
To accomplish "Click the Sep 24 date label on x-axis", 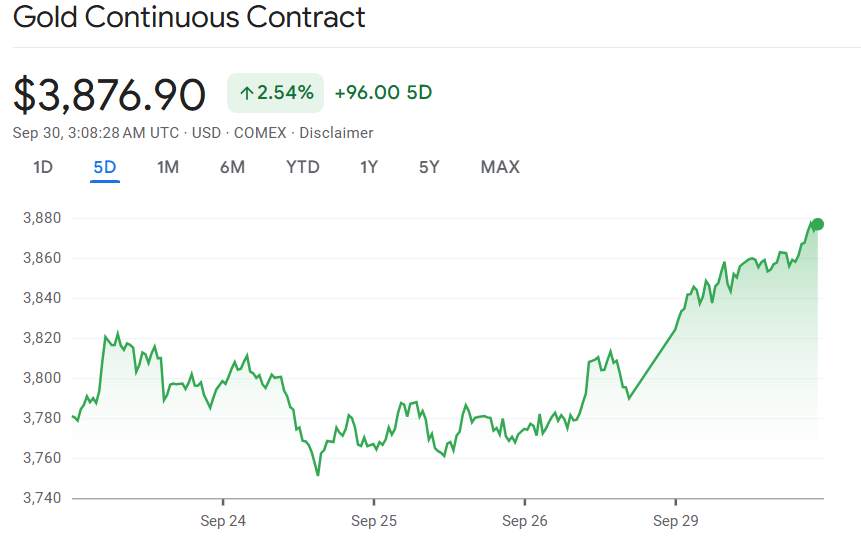I will (223, 521).
